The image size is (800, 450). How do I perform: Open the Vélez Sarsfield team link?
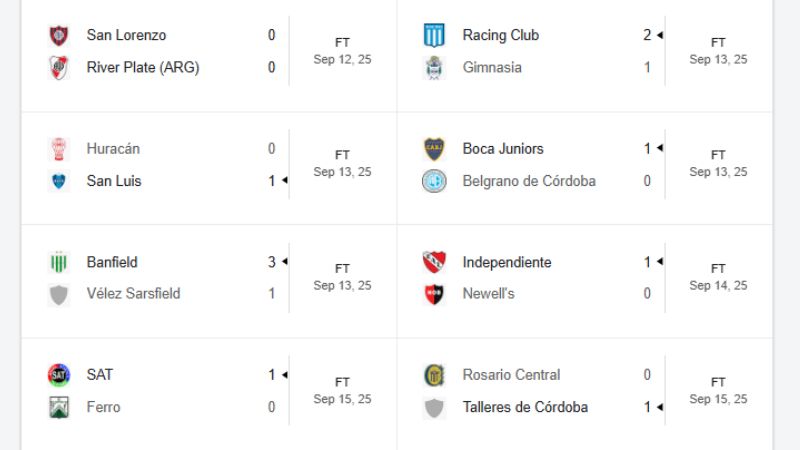(133, 294)
